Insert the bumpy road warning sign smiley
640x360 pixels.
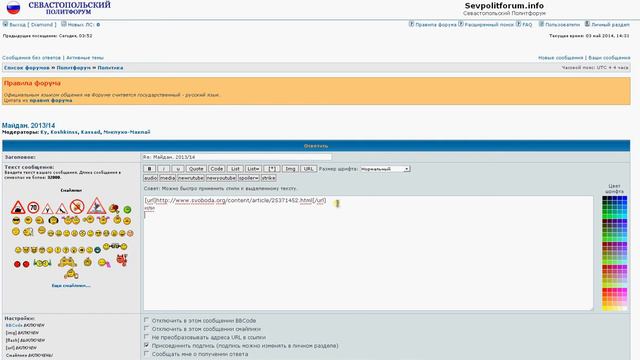tap(18, 207)
